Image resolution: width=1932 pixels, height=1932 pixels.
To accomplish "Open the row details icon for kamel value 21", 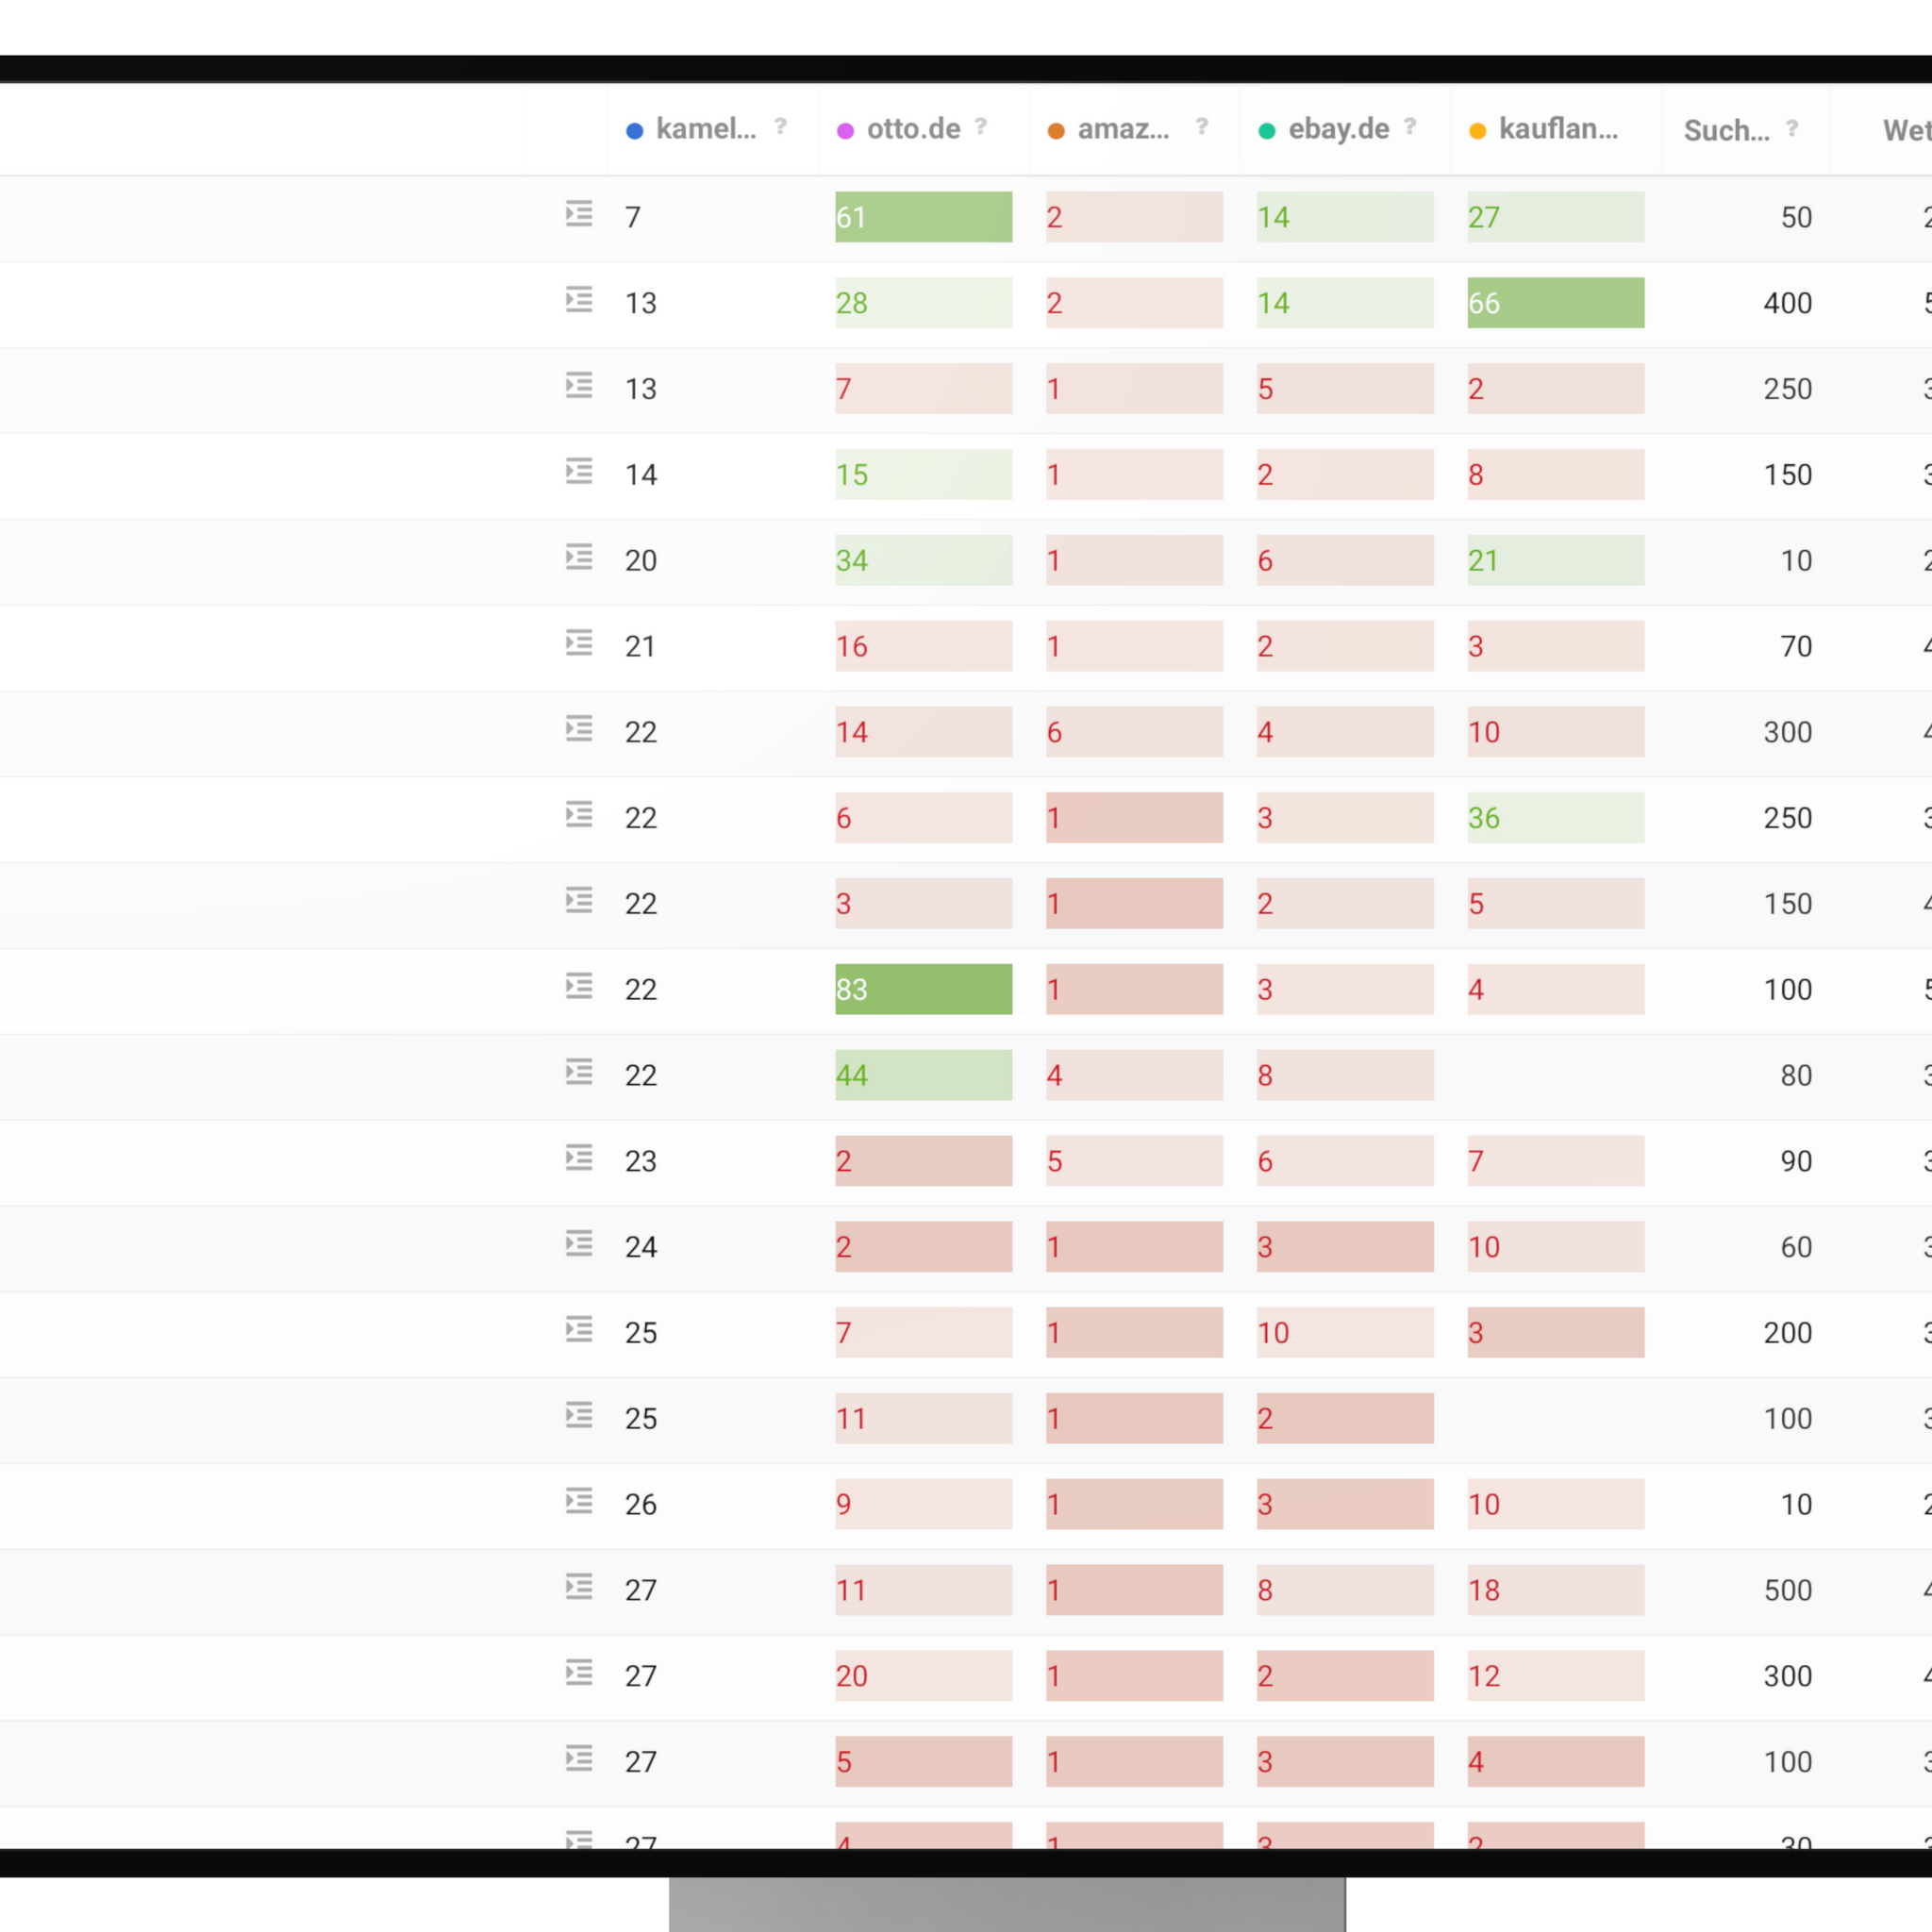I will tap(579, 643).
